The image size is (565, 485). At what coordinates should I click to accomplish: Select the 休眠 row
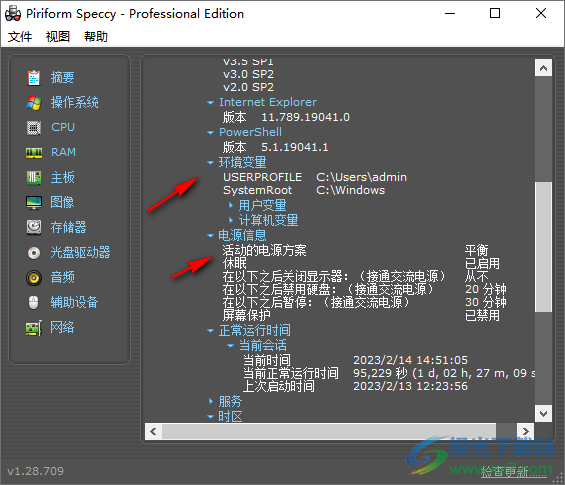(x=361, y=263)
